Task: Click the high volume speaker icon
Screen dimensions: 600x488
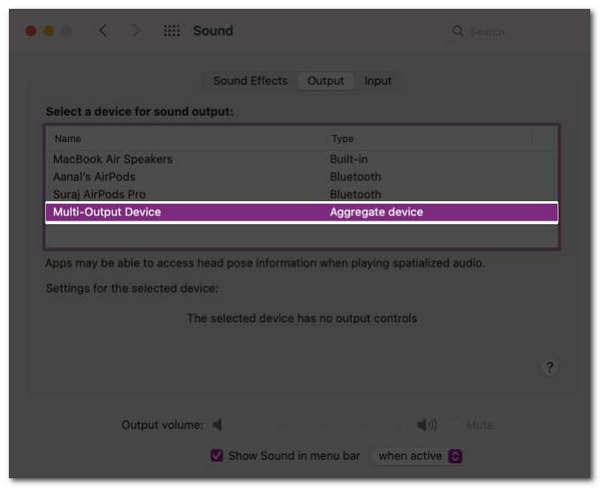Action: (427, 425)
